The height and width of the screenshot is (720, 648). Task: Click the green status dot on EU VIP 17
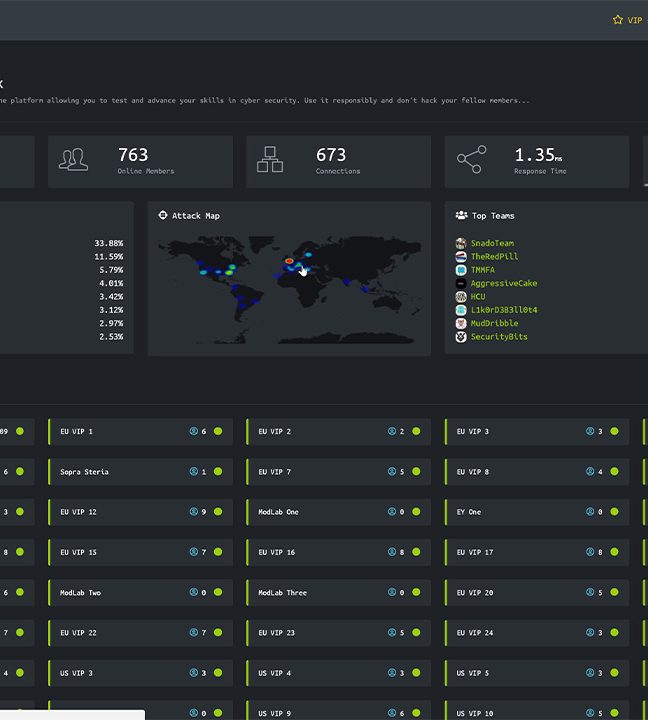pyautogui.click(x=614, y=552)
